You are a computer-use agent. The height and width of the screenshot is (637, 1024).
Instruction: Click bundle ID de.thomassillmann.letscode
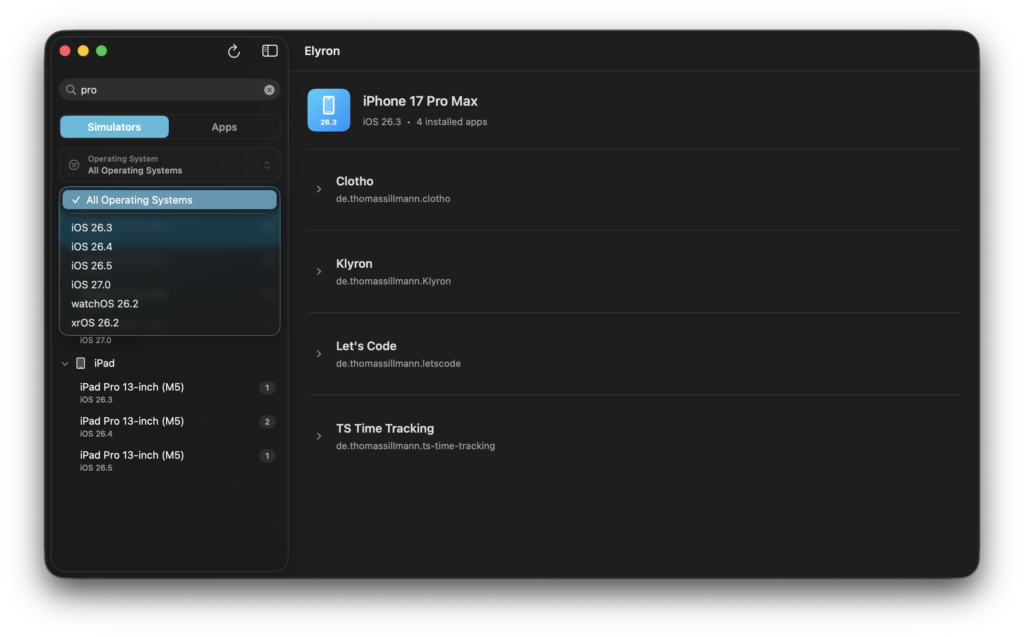398,363
